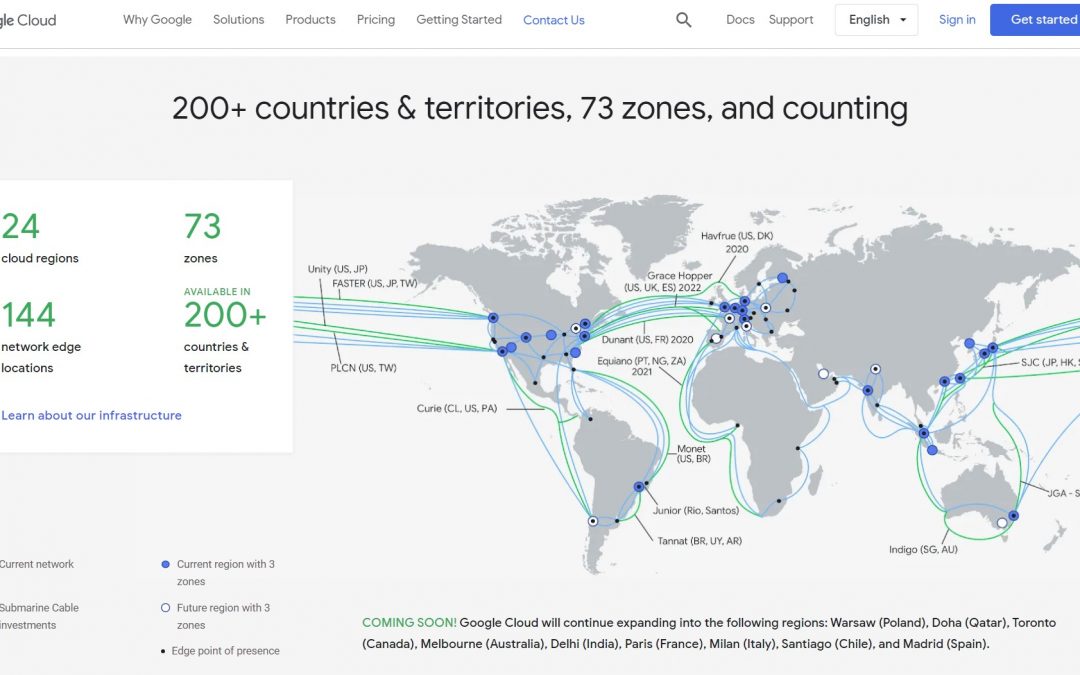The height and width of the screenshot is (675, 1080).
Task: Click the FASTER (US, JP, TW) label
Action: point(375,283)
